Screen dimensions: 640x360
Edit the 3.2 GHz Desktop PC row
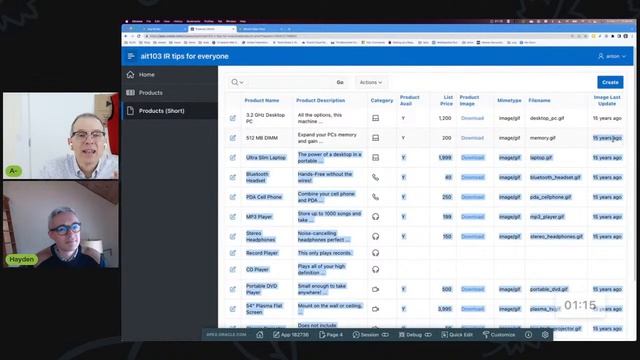(x=233, y=118)
